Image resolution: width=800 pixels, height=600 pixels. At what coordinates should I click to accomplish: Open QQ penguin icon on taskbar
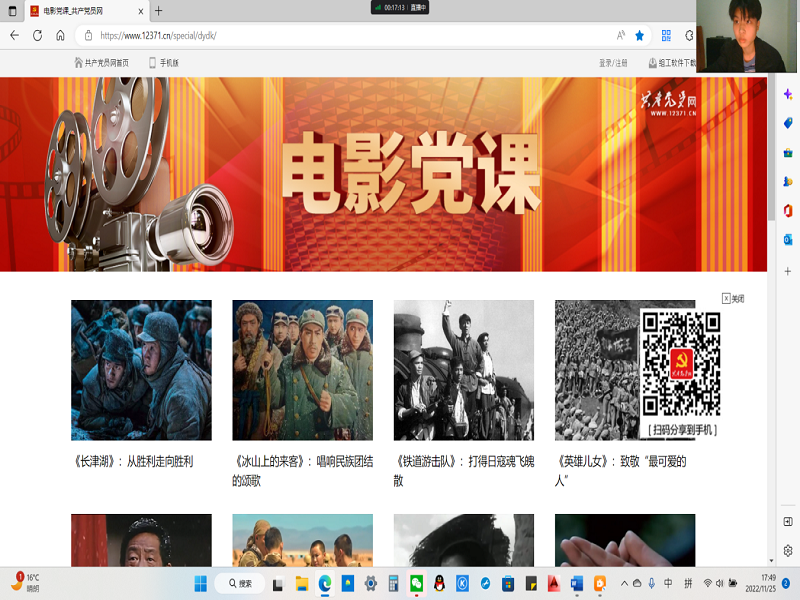coord(439,583)
